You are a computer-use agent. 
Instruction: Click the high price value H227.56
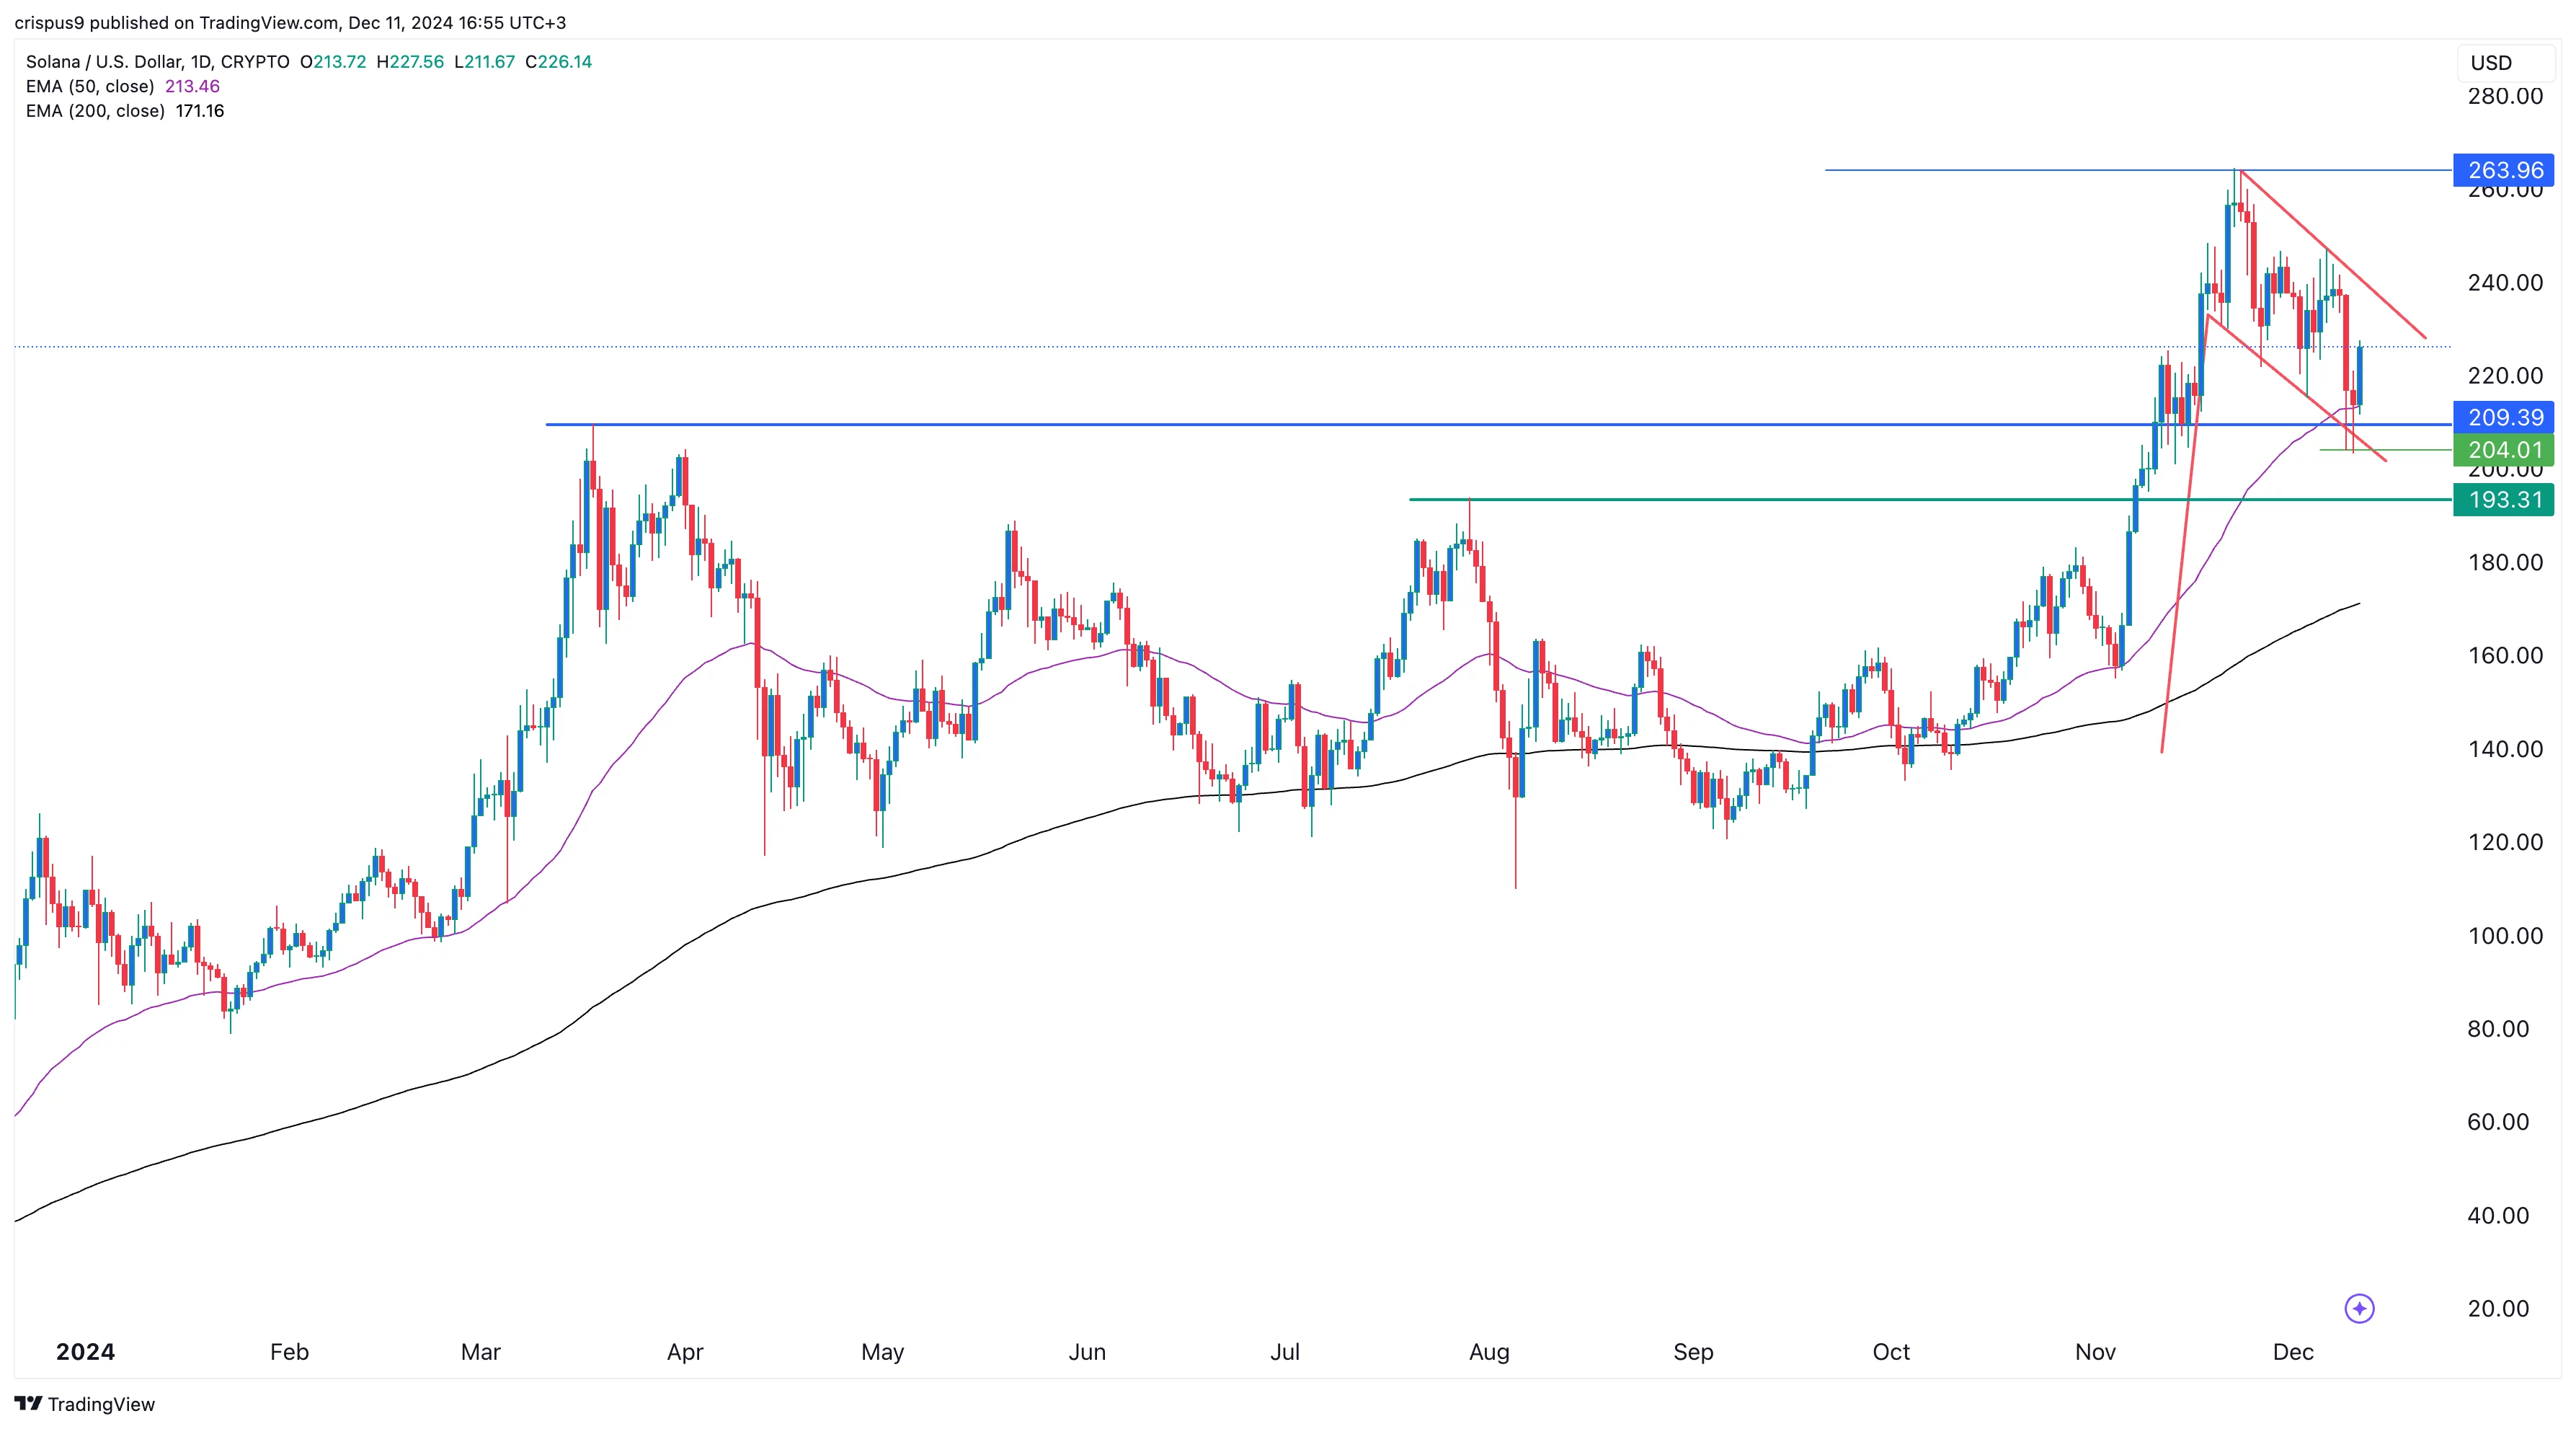[410, 62]
